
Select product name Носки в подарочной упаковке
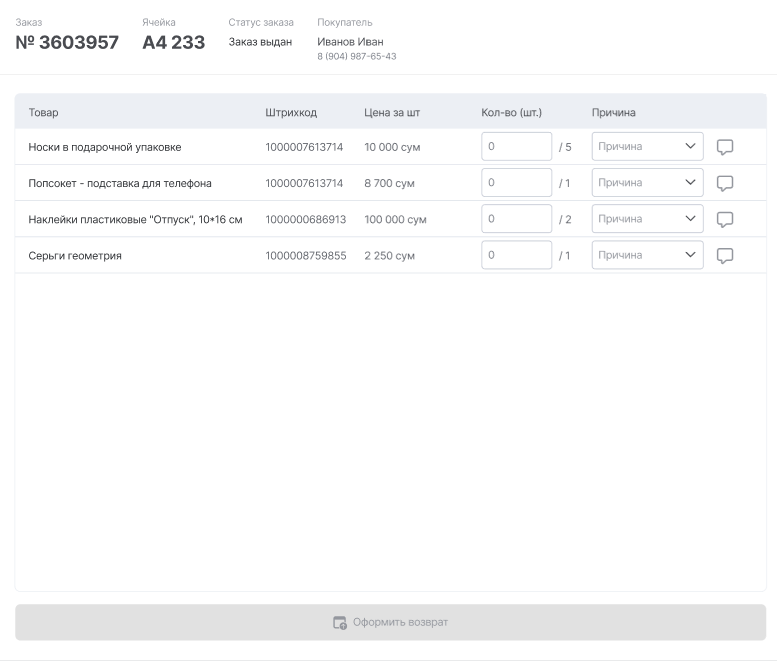(x=105, y=147)
